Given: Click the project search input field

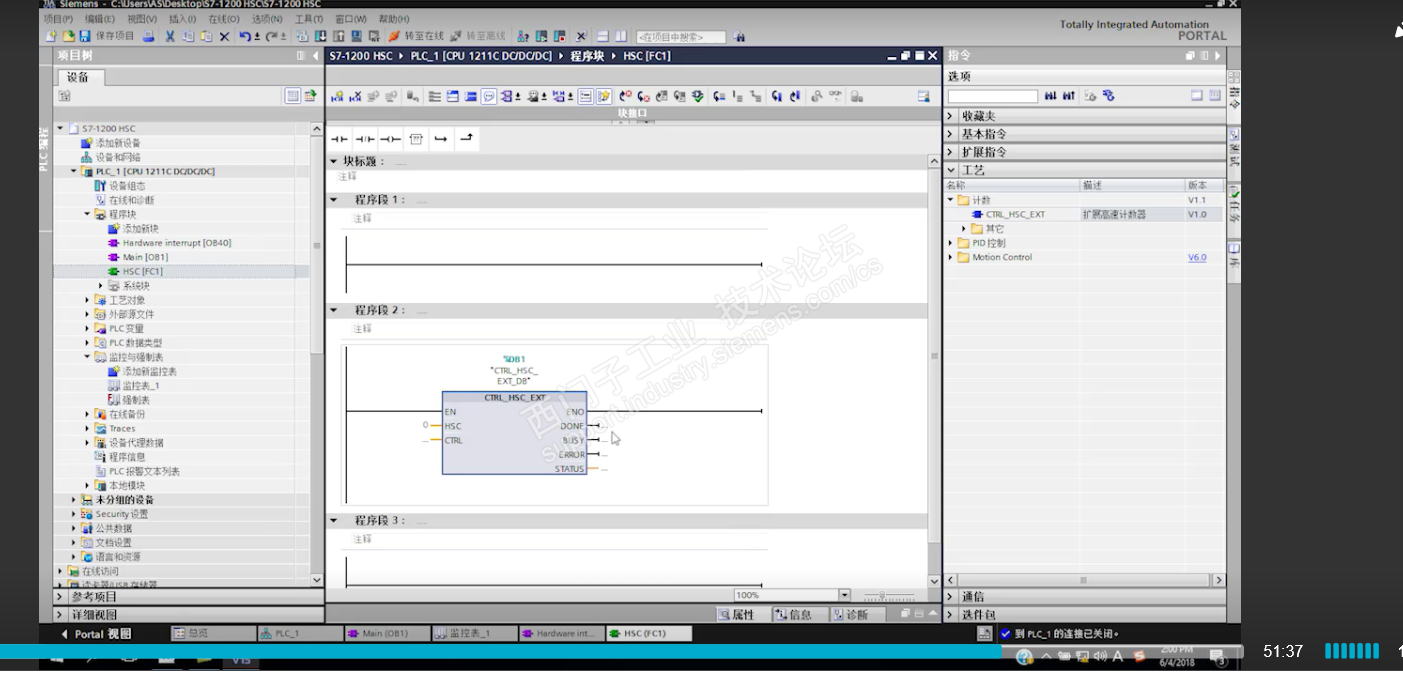Looking at the screenshot, I should tap(681, 37).
